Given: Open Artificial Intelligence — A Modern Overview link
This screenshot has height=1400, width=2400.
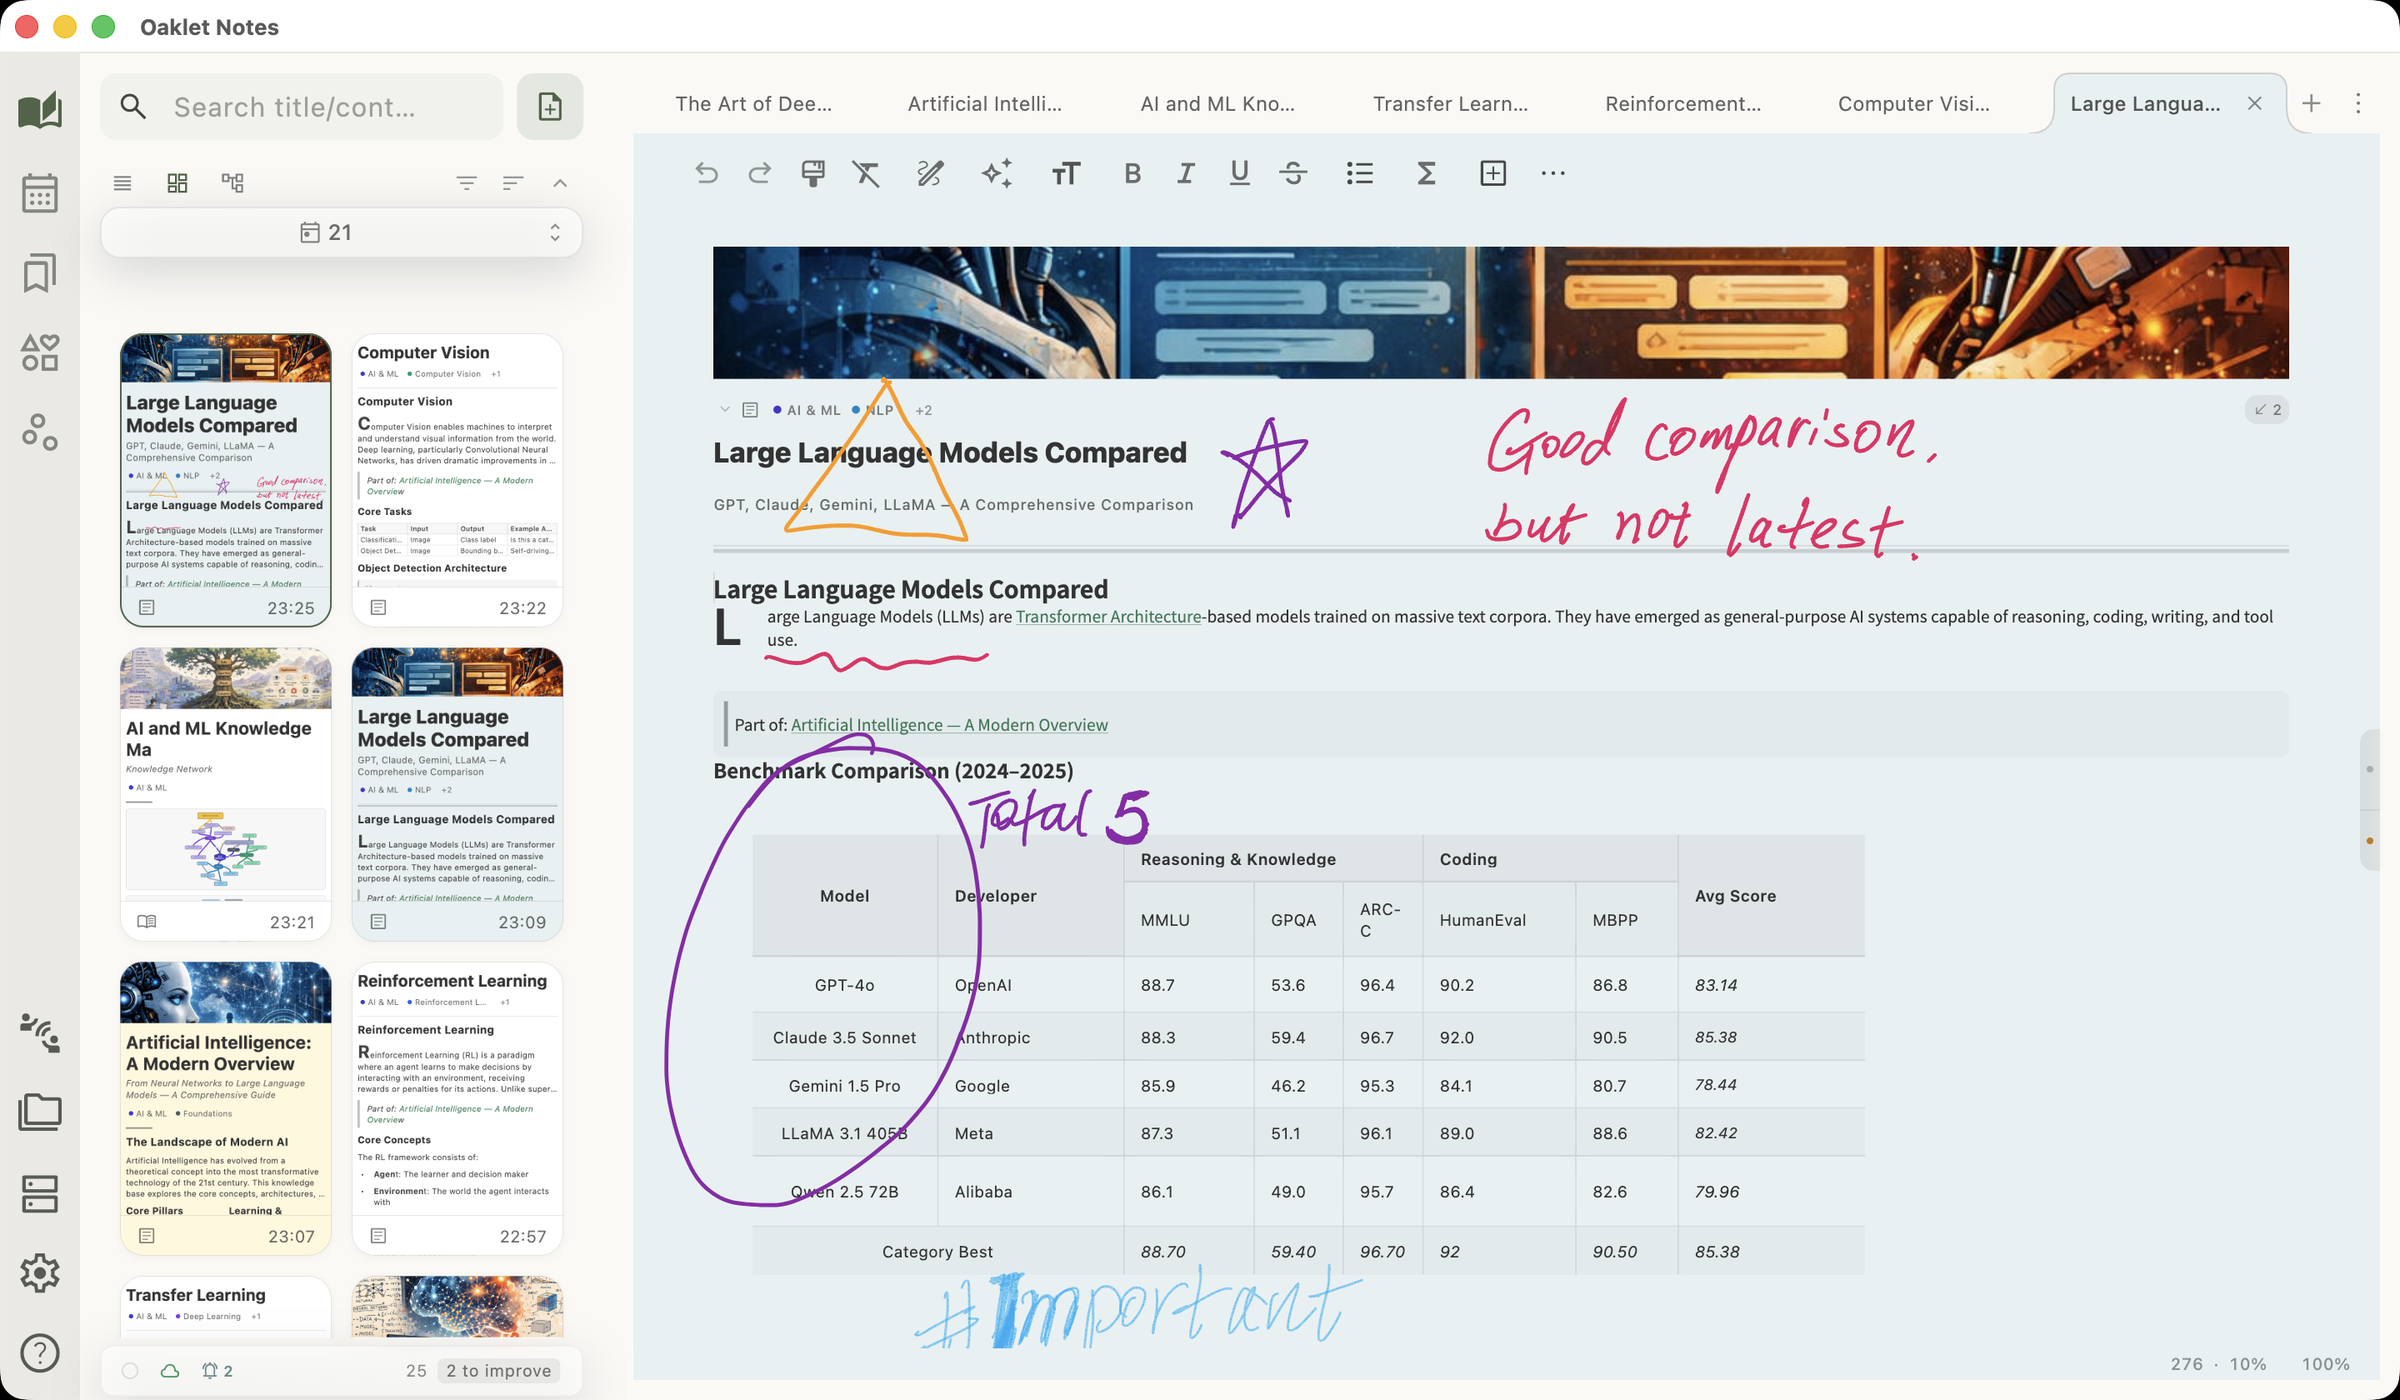Looking at the screenshot, I should pyautogui.click(x=949, y=725).
